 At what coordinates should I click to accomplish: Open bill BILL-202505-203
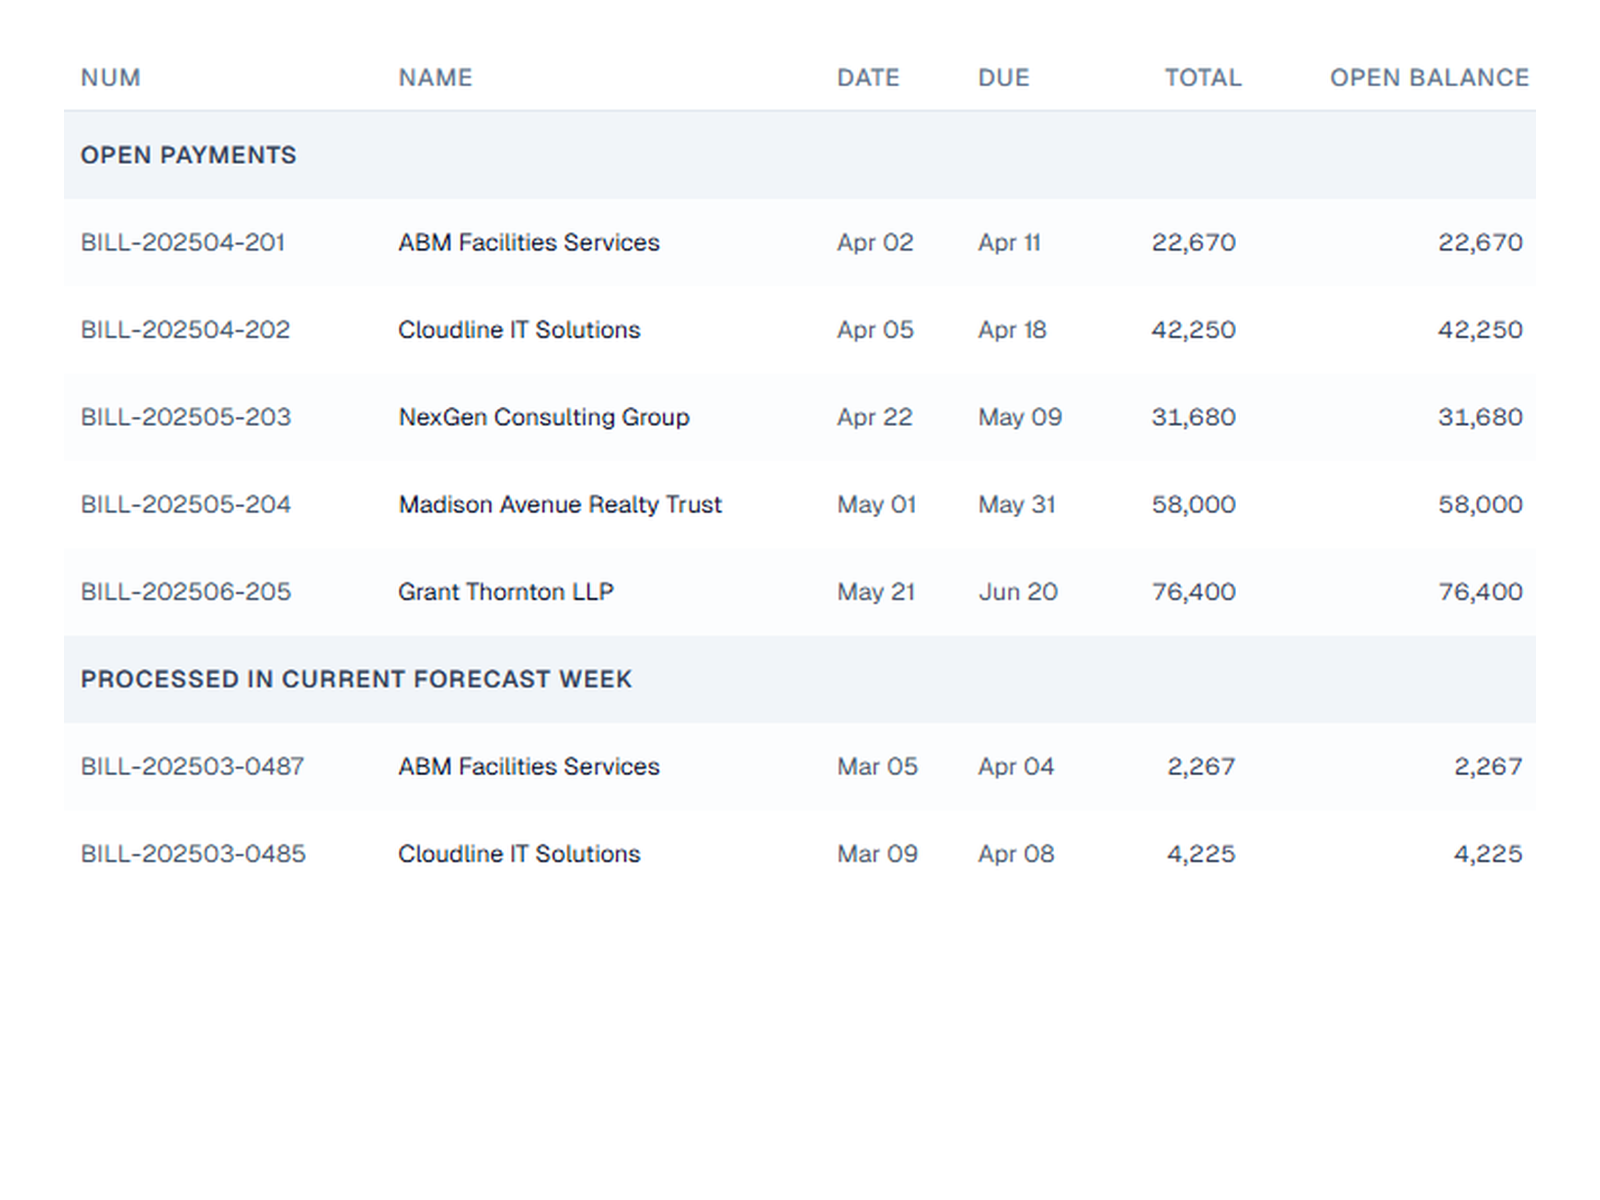pos(186,417)
